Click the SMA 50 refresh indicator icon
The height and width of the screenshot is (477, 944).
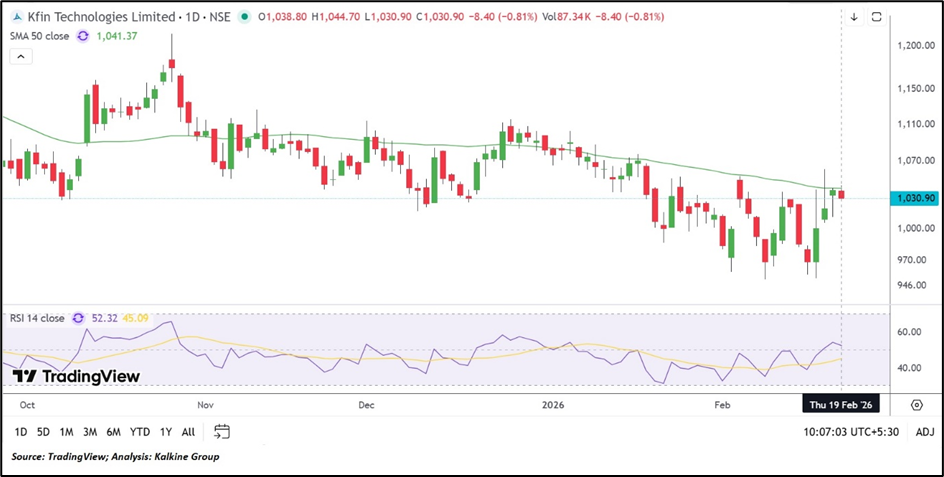[84, 36]
